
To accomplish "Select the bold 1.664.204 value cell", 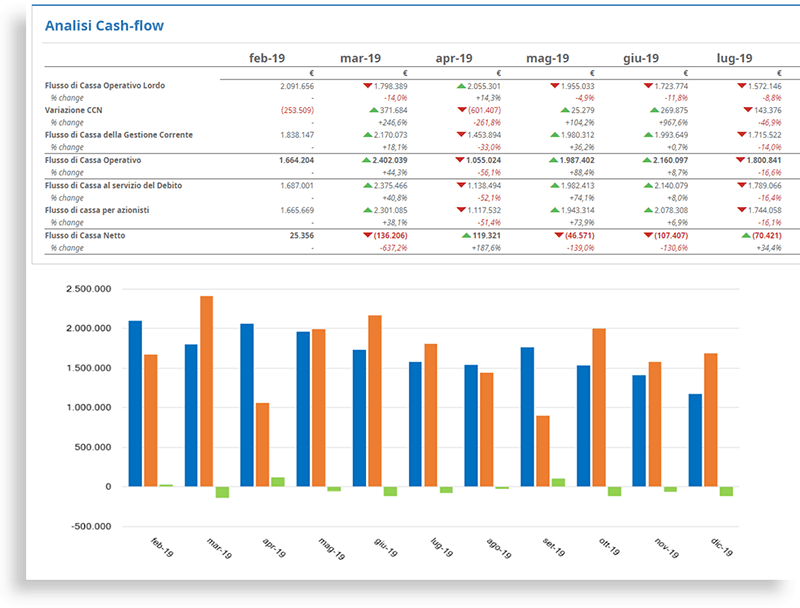I will click(296, 160).
